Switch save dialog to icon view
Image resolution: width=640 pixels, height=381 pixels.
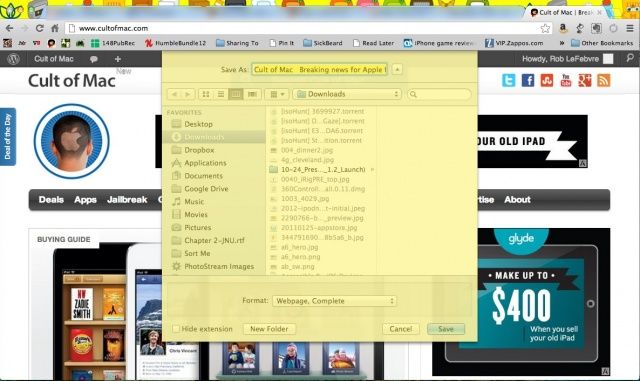[206, 94]
